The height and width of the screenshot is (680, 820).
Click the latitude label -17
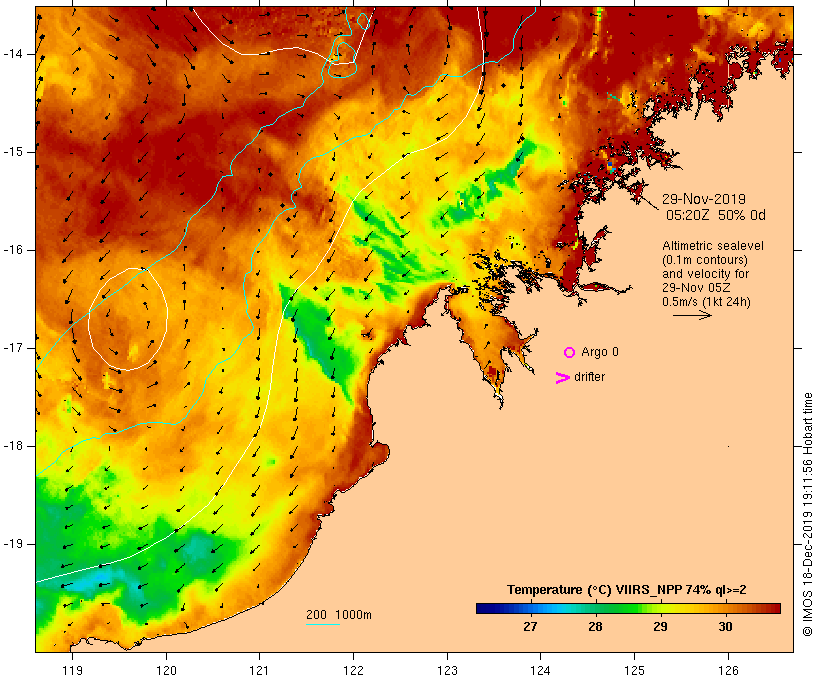click(x=13, y=348)
